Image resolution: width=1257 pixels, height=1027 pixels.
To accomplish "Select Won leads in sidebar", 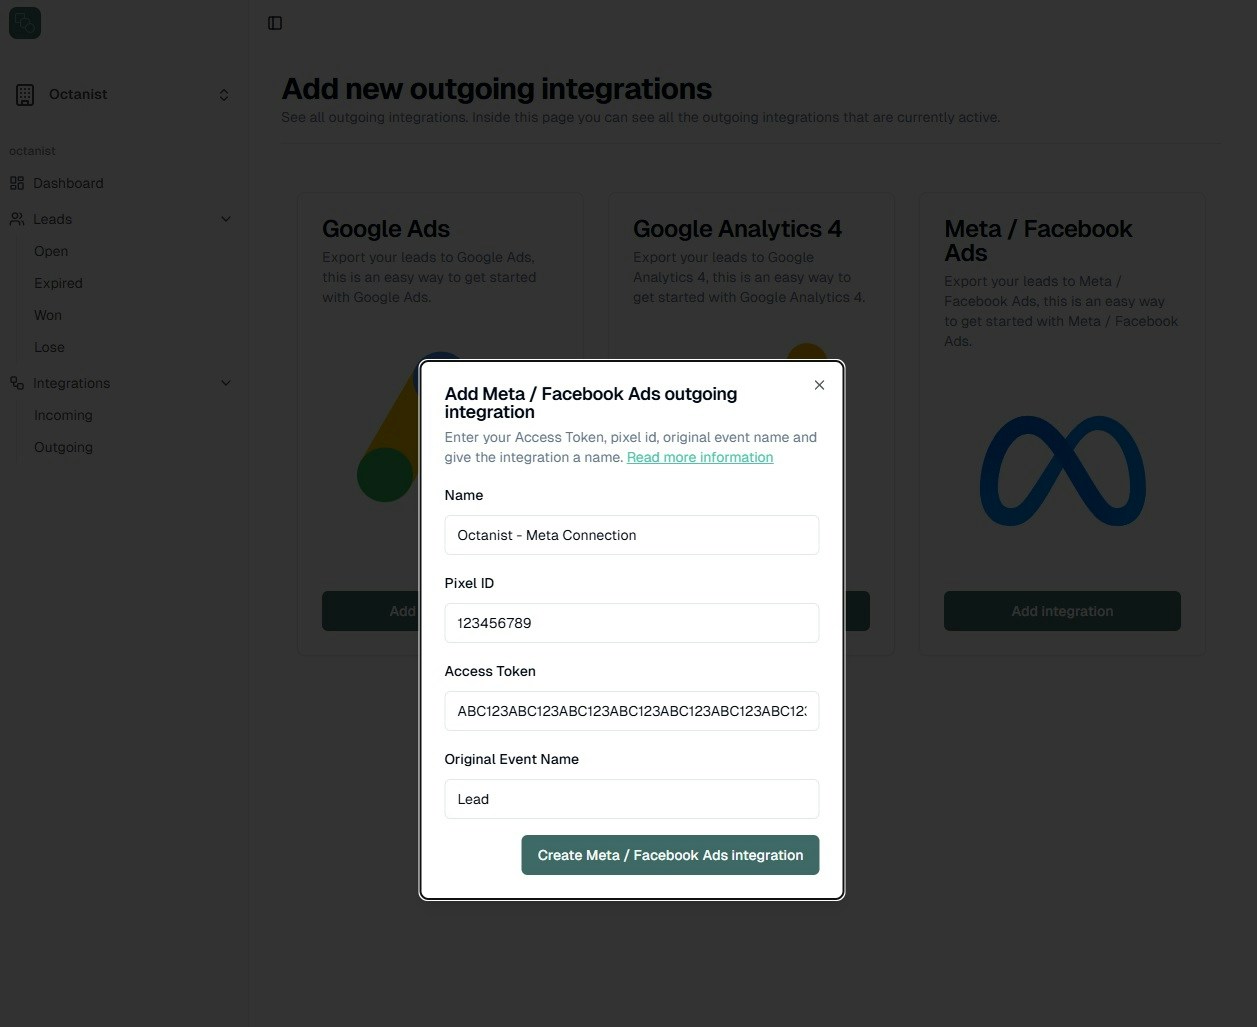I will click(x=48, y=315).
